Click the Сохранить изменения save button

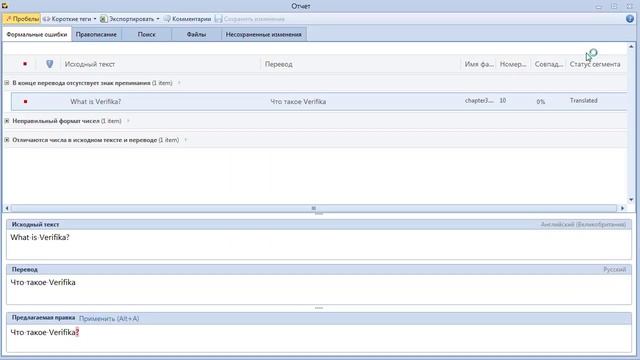(x=250, y=19)
